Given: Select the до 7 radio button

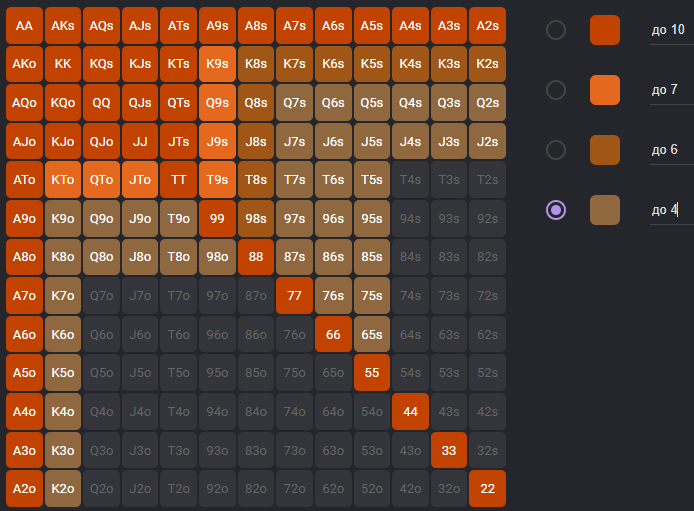Looking at the screenshot, I should [x=555, y=90].
